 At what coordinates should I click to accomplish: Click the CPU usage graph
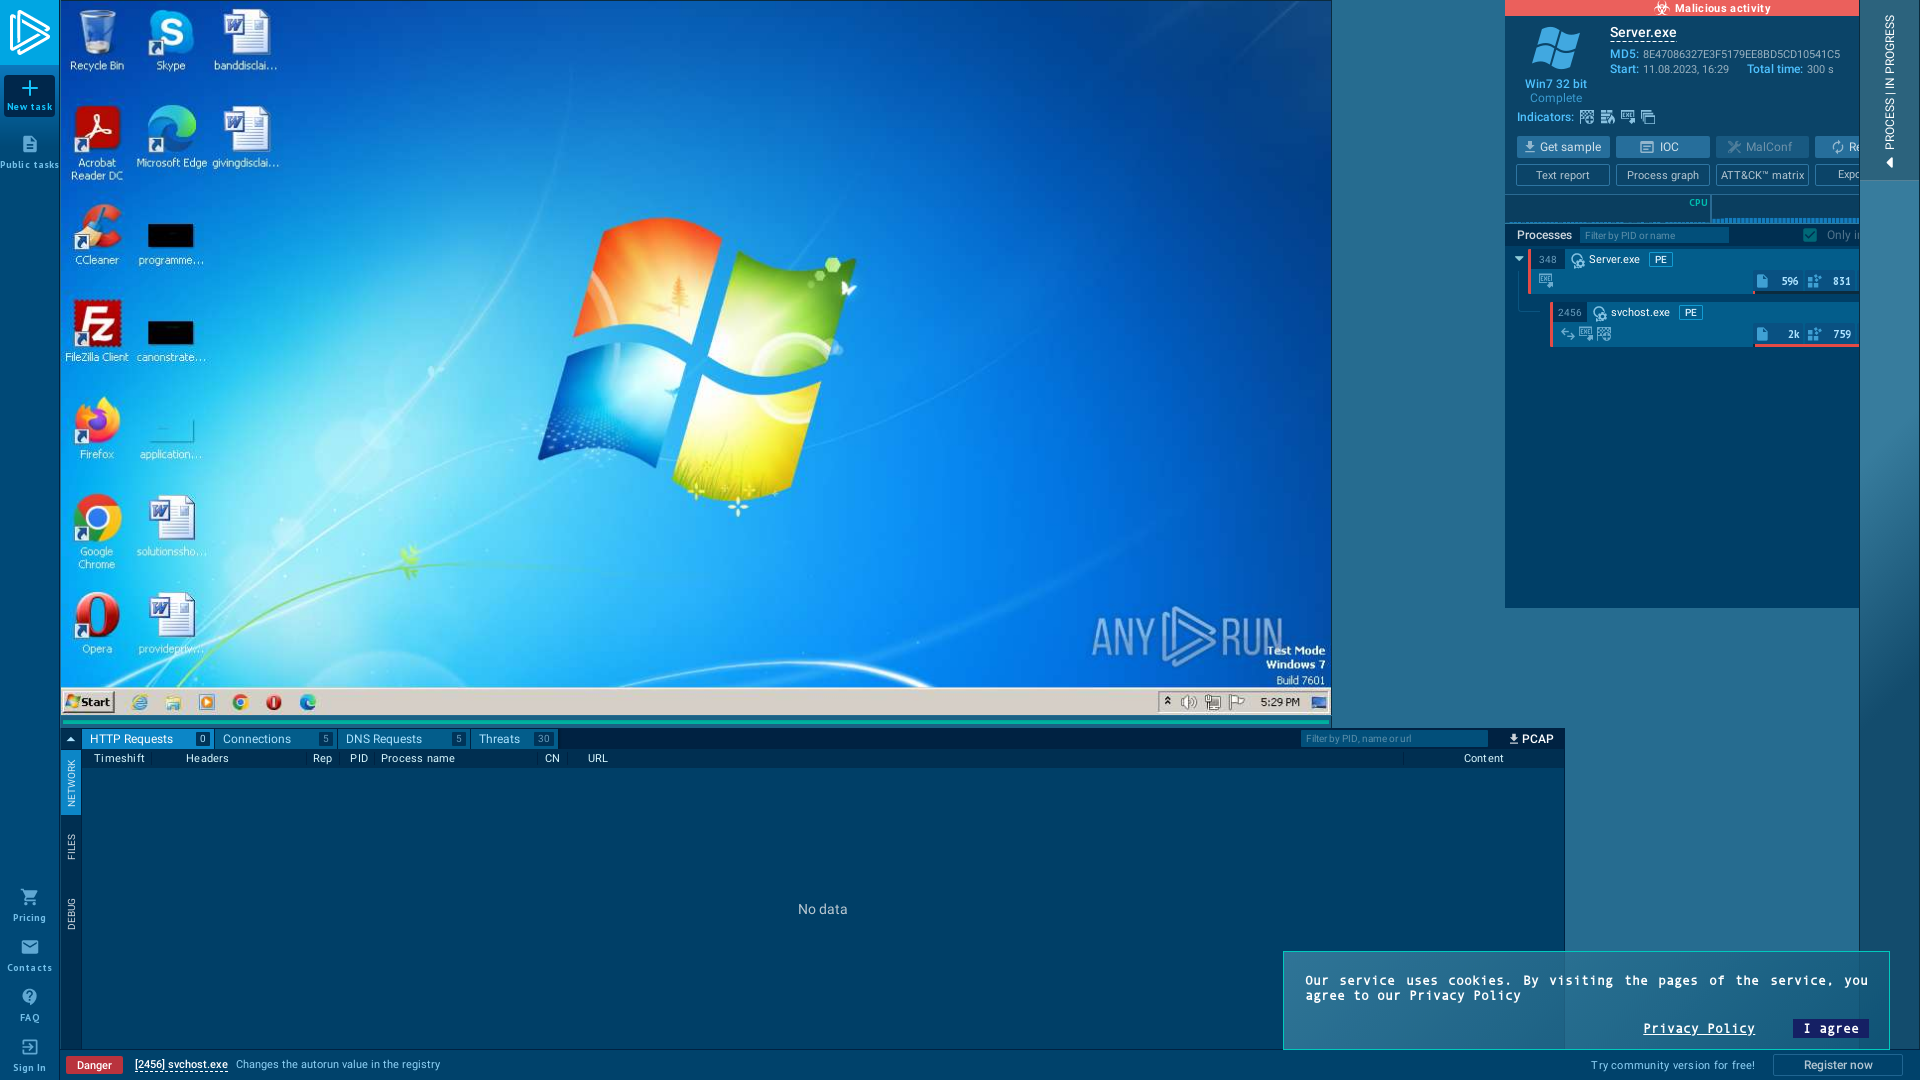(x=1682, y=209)
